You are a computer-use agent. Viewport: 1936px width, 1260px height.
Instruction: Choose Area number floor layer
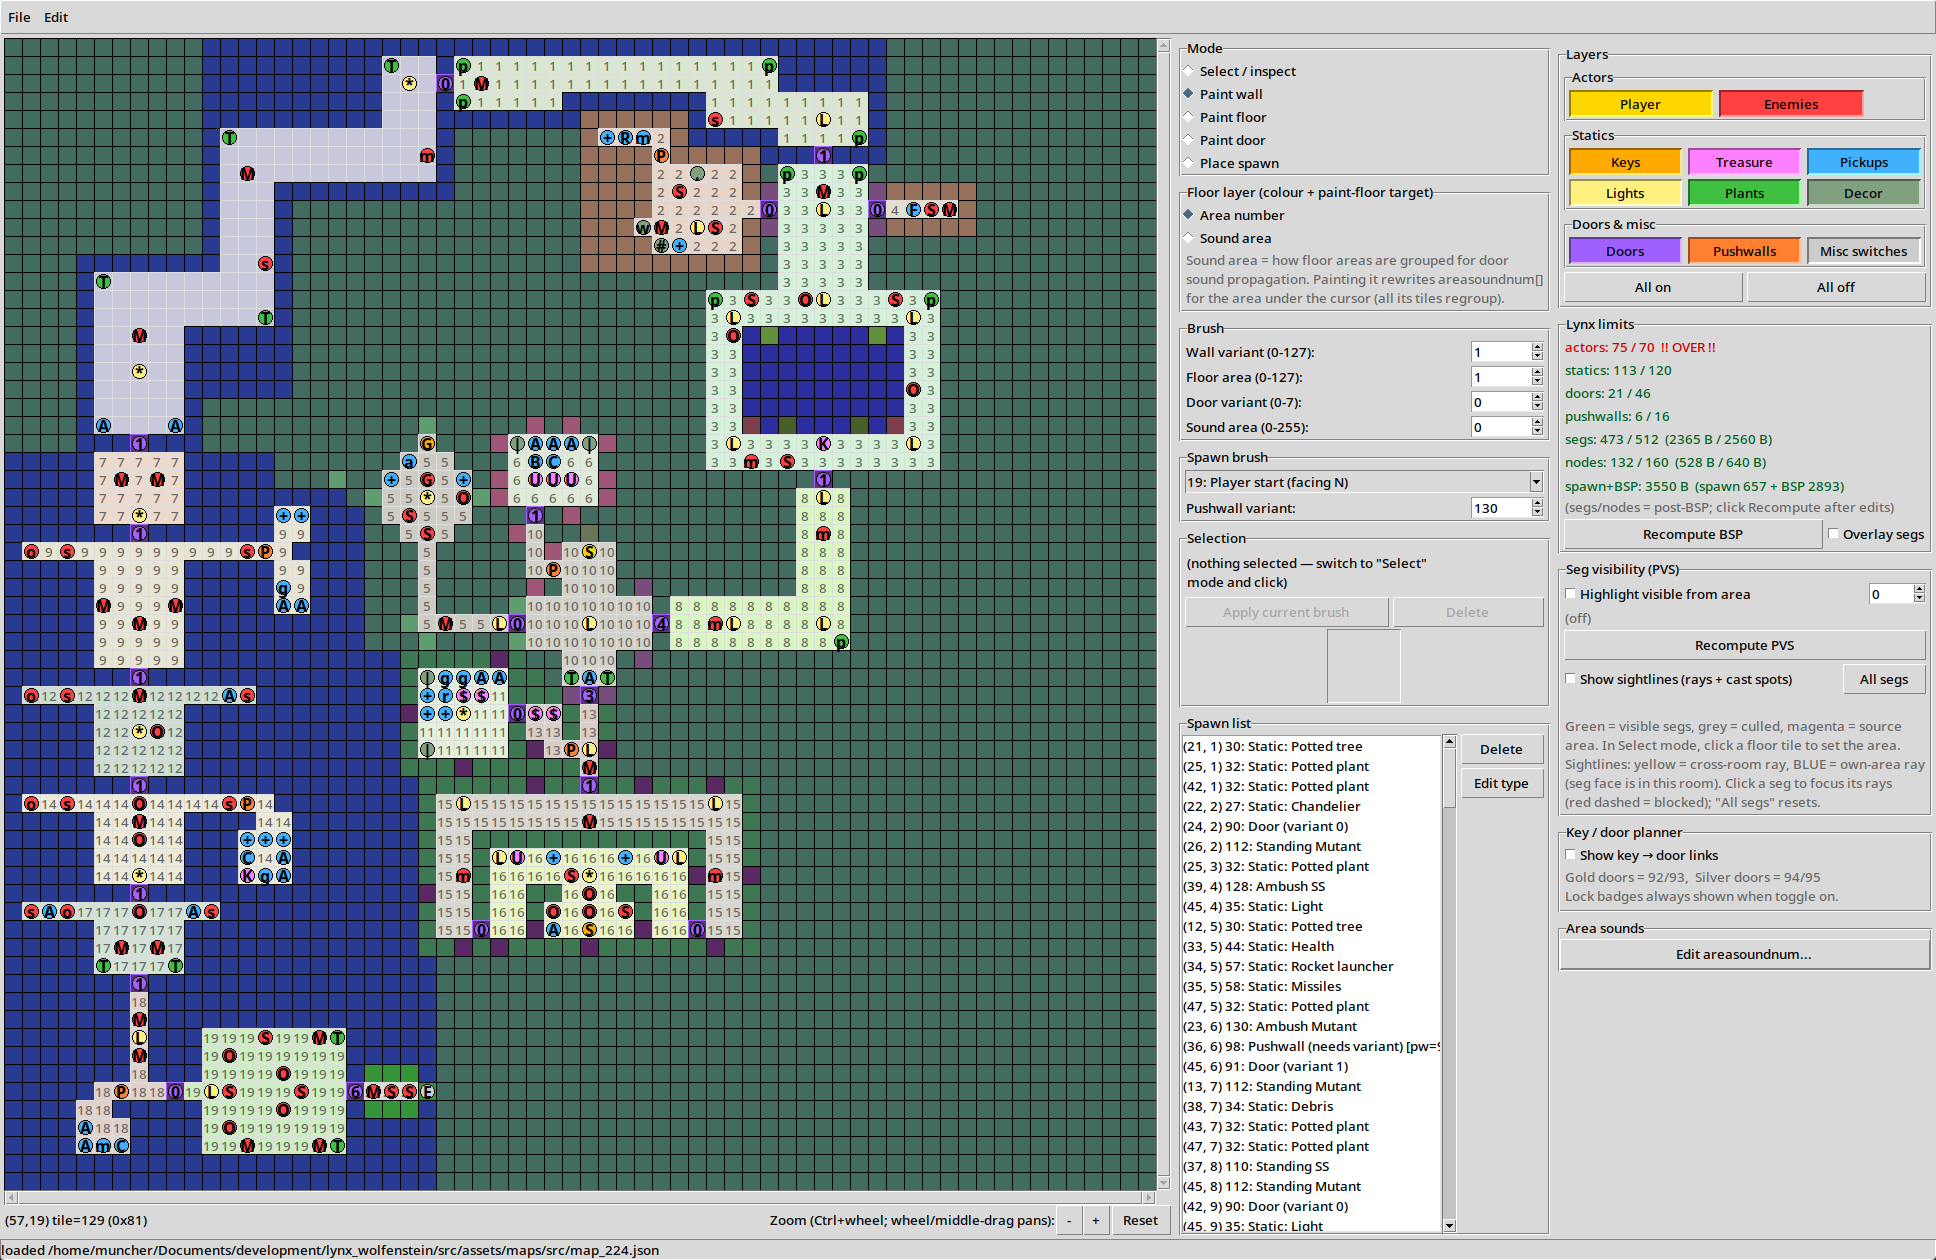click(x=1235, y=215)
